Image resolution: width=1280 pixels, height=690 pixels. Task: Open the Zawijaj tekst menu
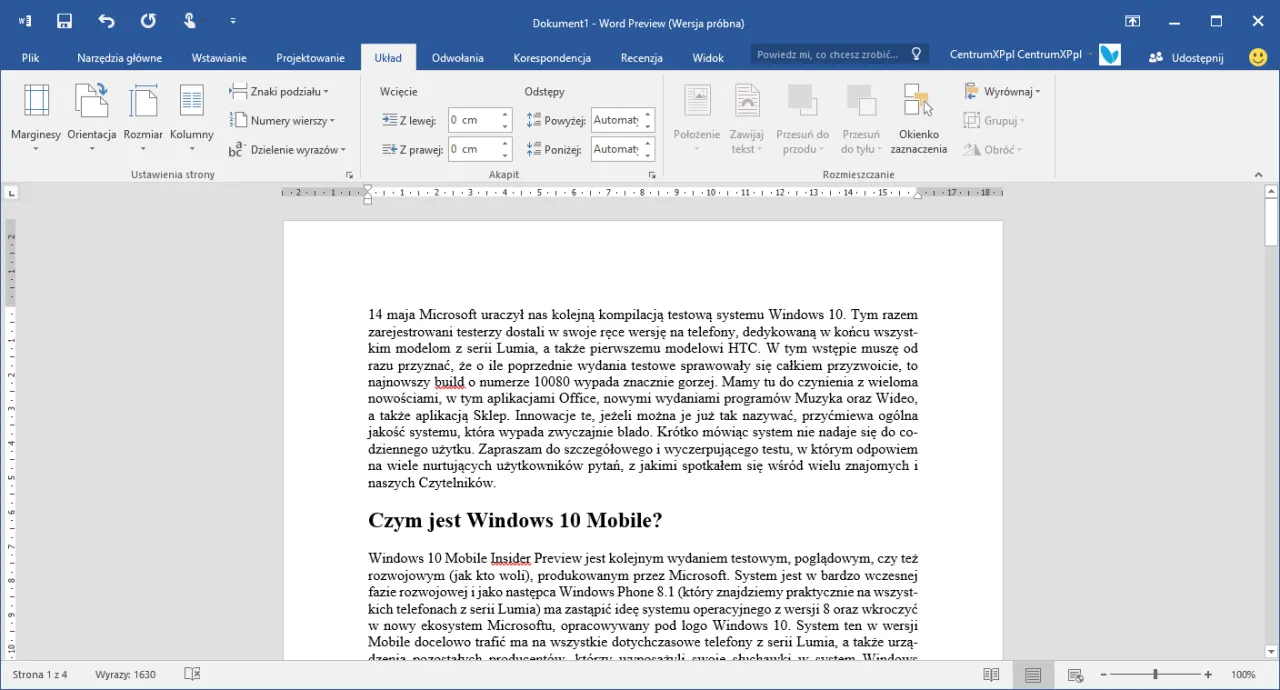click(747, 119)
